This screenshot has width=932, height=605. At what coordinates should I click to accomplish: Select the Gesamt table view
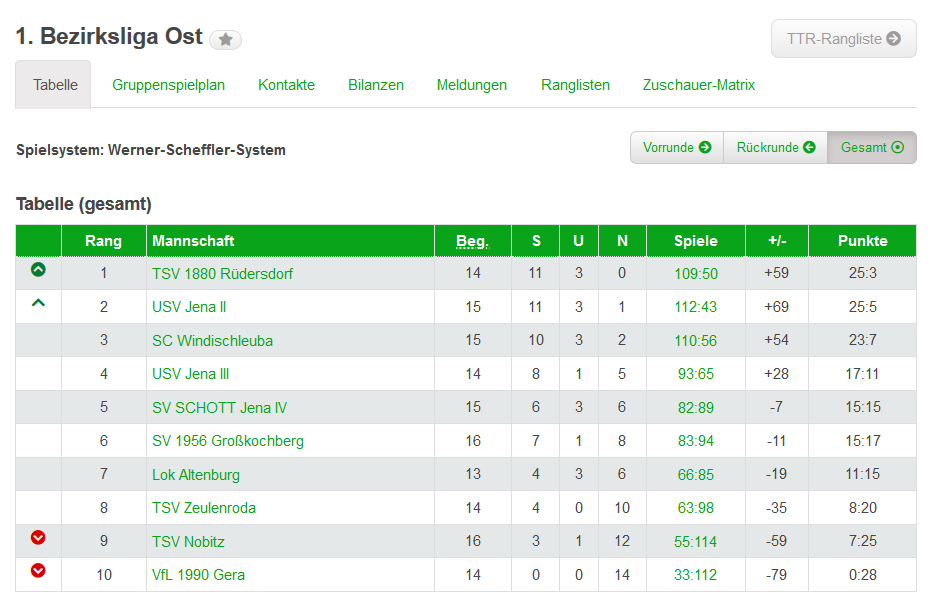pos(871,147)
